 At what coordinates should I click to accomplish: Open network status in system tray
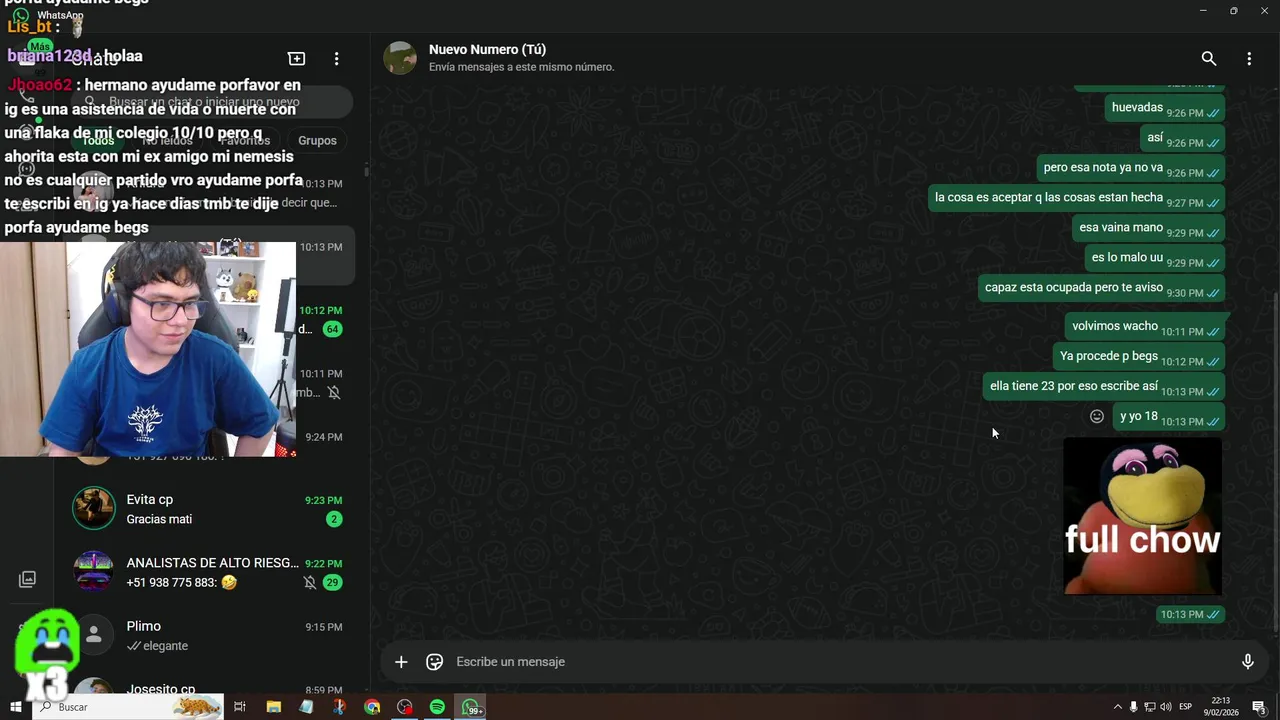(x=1150, y=707)
